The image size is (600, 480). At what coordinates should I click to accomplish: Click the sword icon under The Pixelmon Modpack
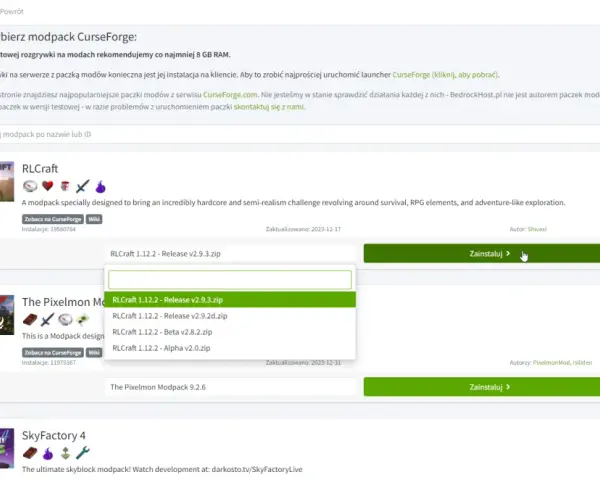click(47, 320)
